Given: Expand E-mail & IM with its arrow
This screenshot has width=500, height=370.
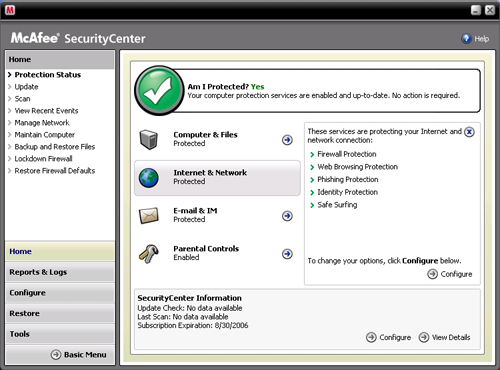Looking at the screenshot, I should (287, 216).
